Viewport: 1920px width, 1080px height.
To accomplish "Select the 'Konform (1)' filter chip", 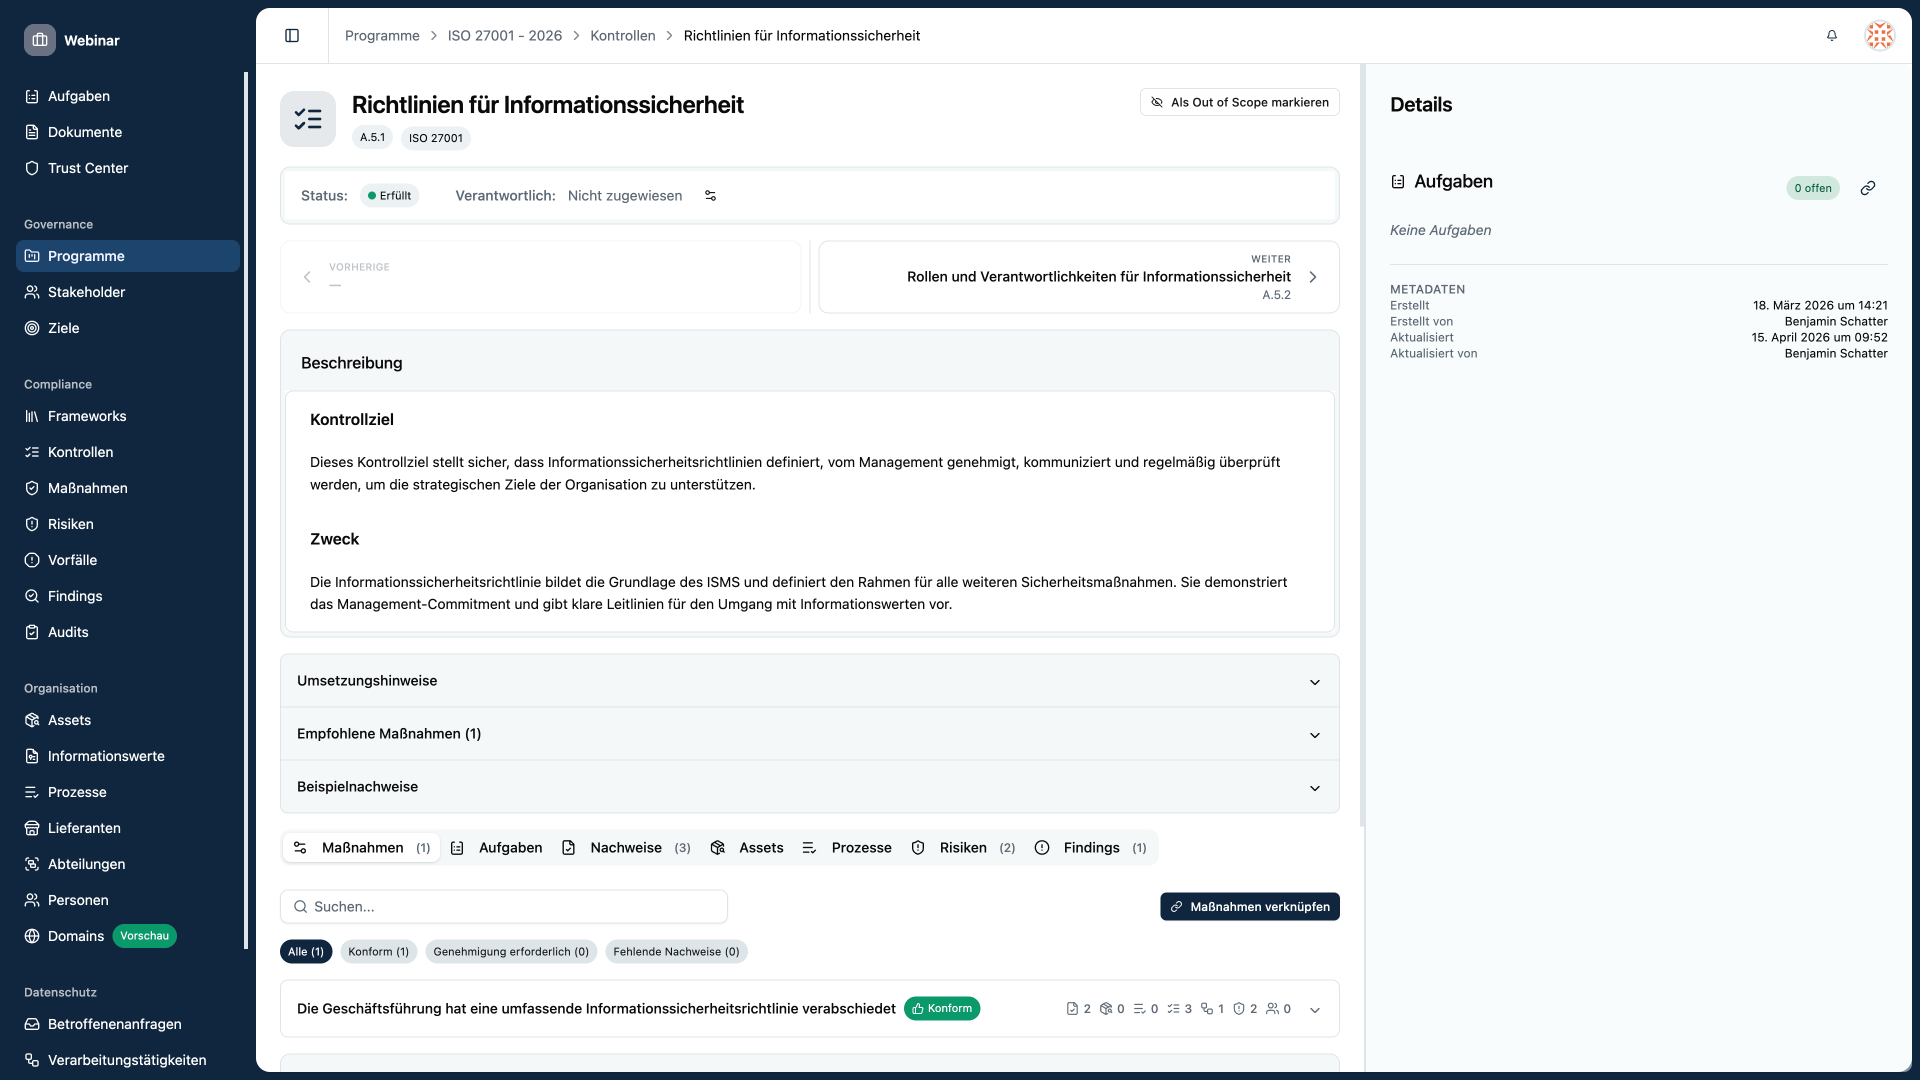I will click(378, 951).
